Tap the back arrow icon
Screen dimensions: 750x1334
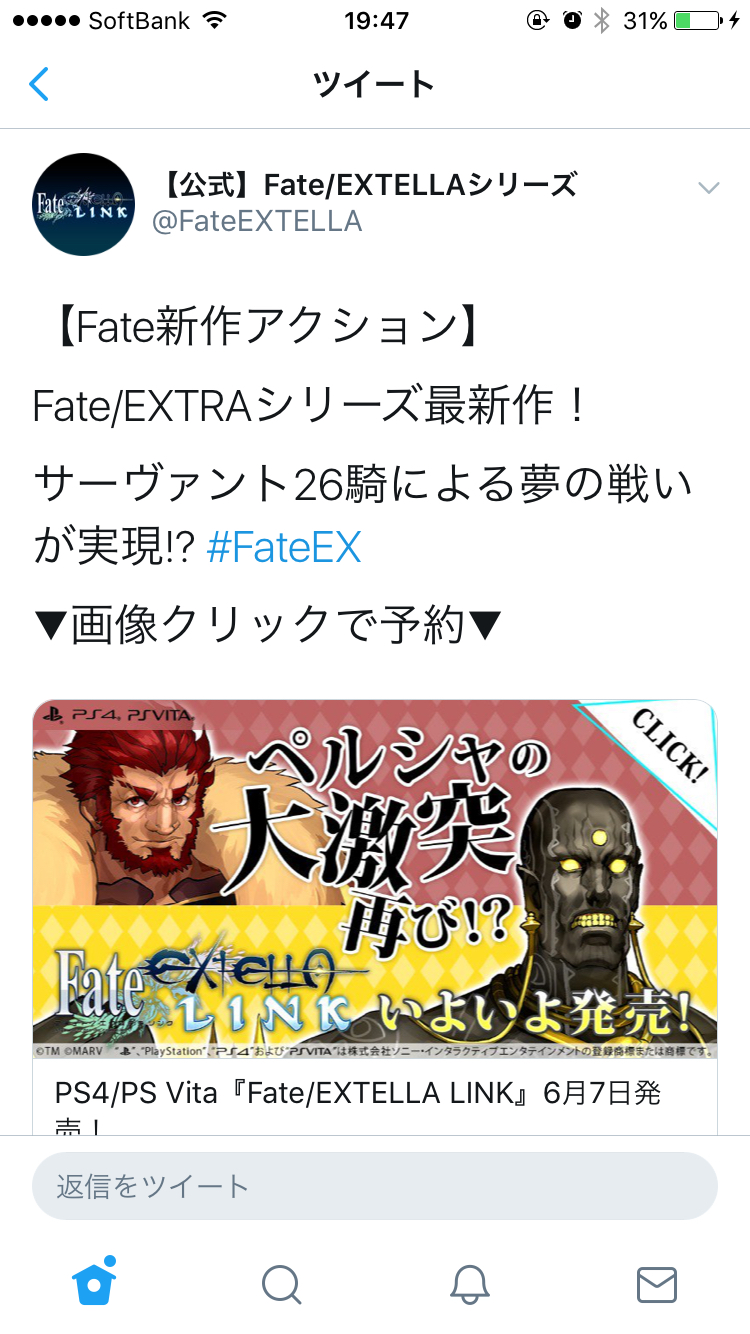tap(38, 84)
